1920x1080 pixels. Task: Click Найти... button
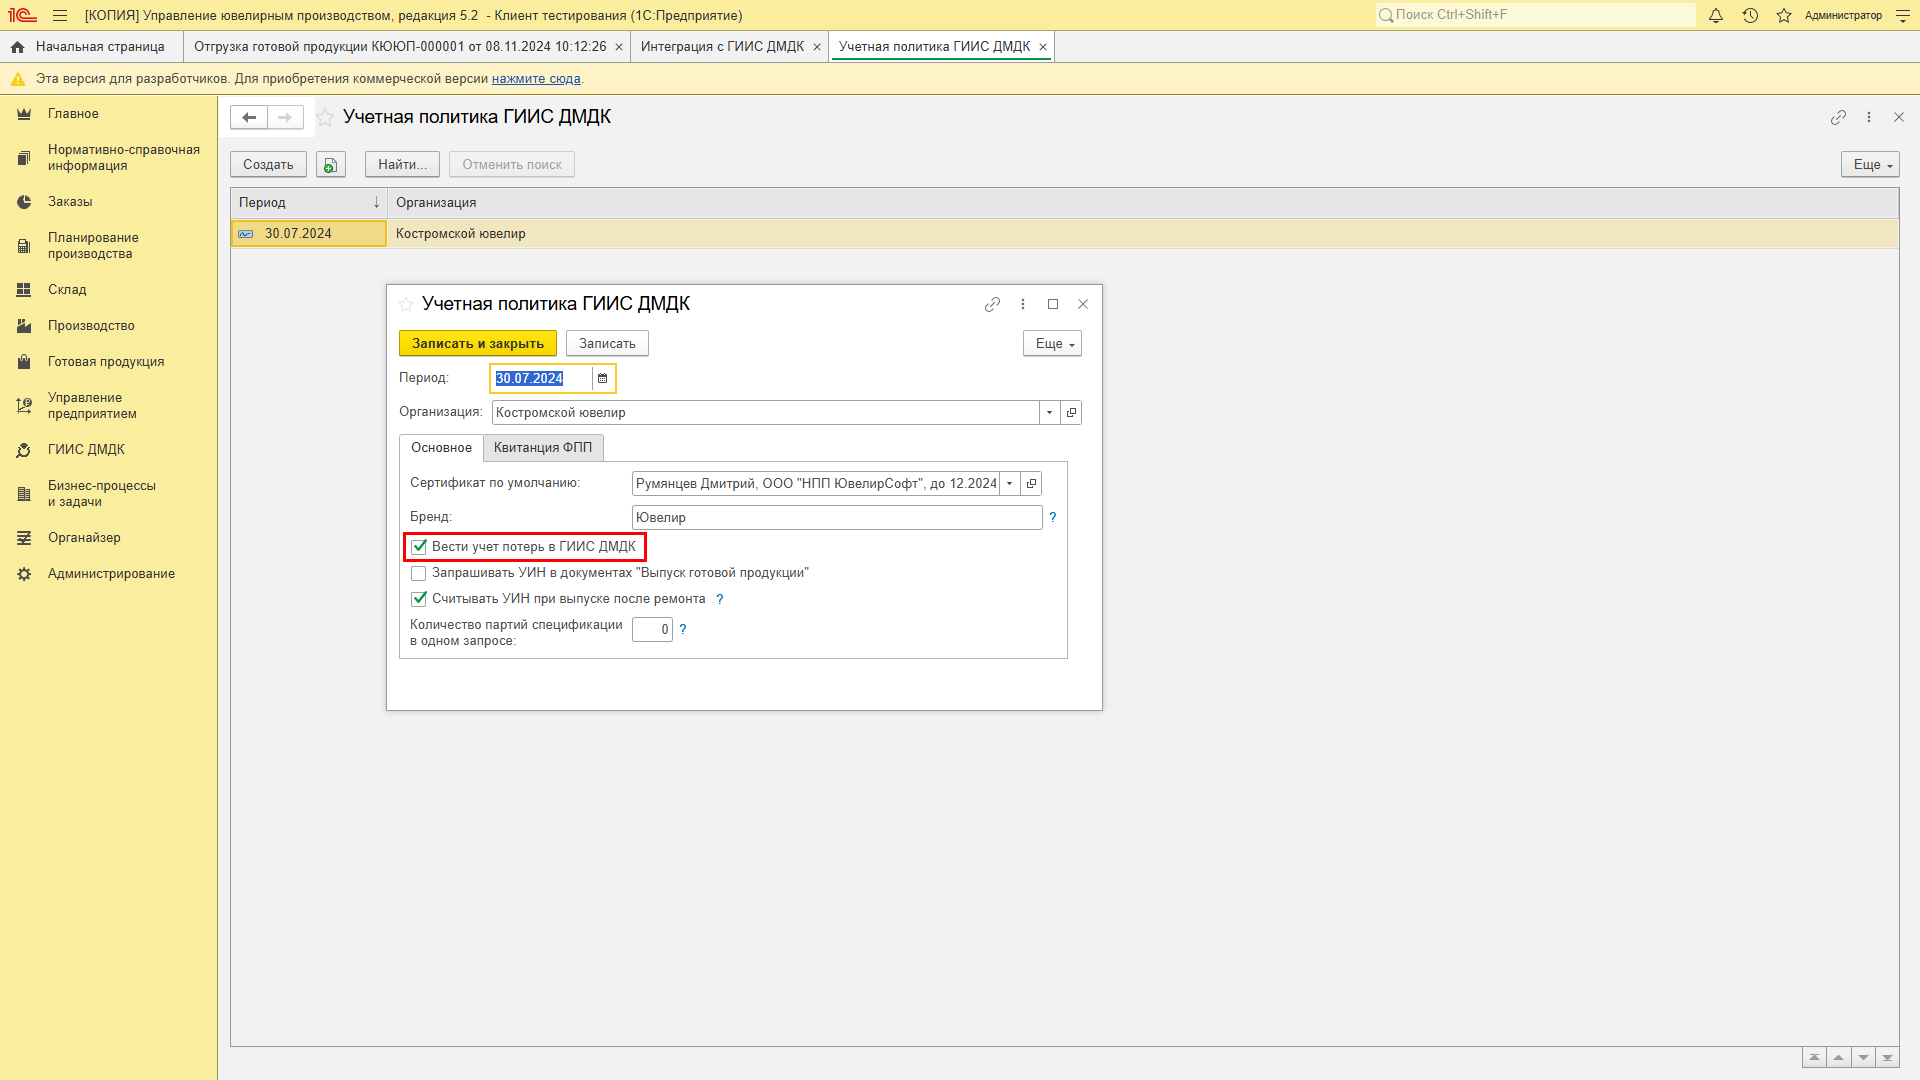pos(402,165)
